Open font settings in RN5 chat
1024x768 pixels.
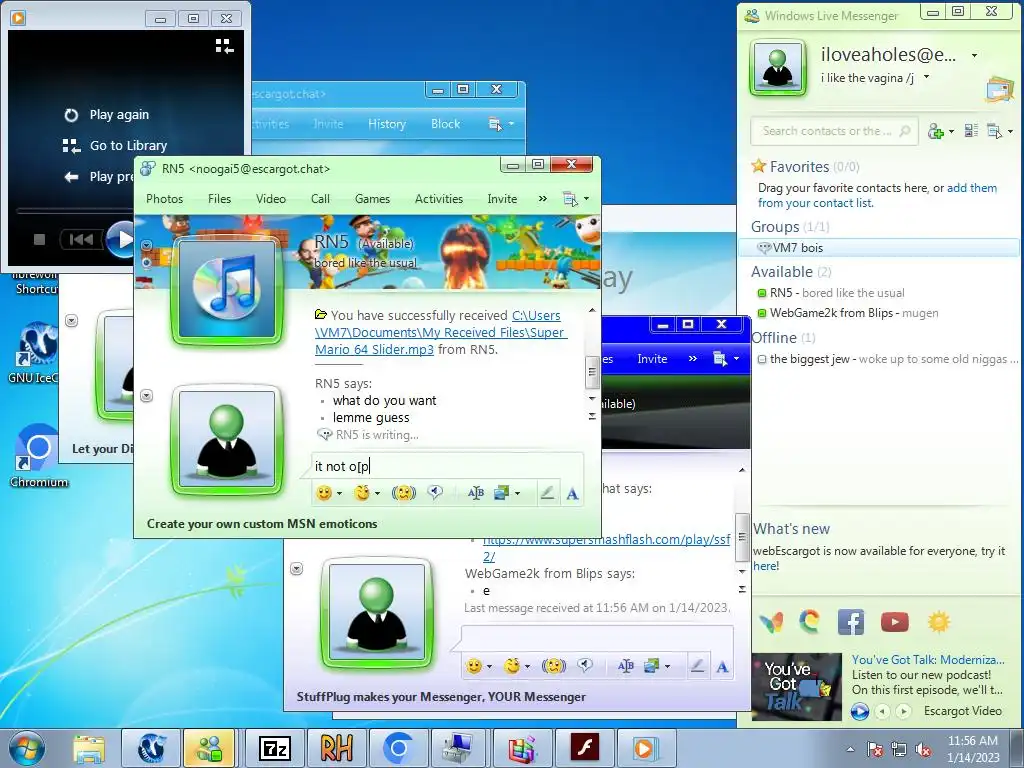[475, 493]
